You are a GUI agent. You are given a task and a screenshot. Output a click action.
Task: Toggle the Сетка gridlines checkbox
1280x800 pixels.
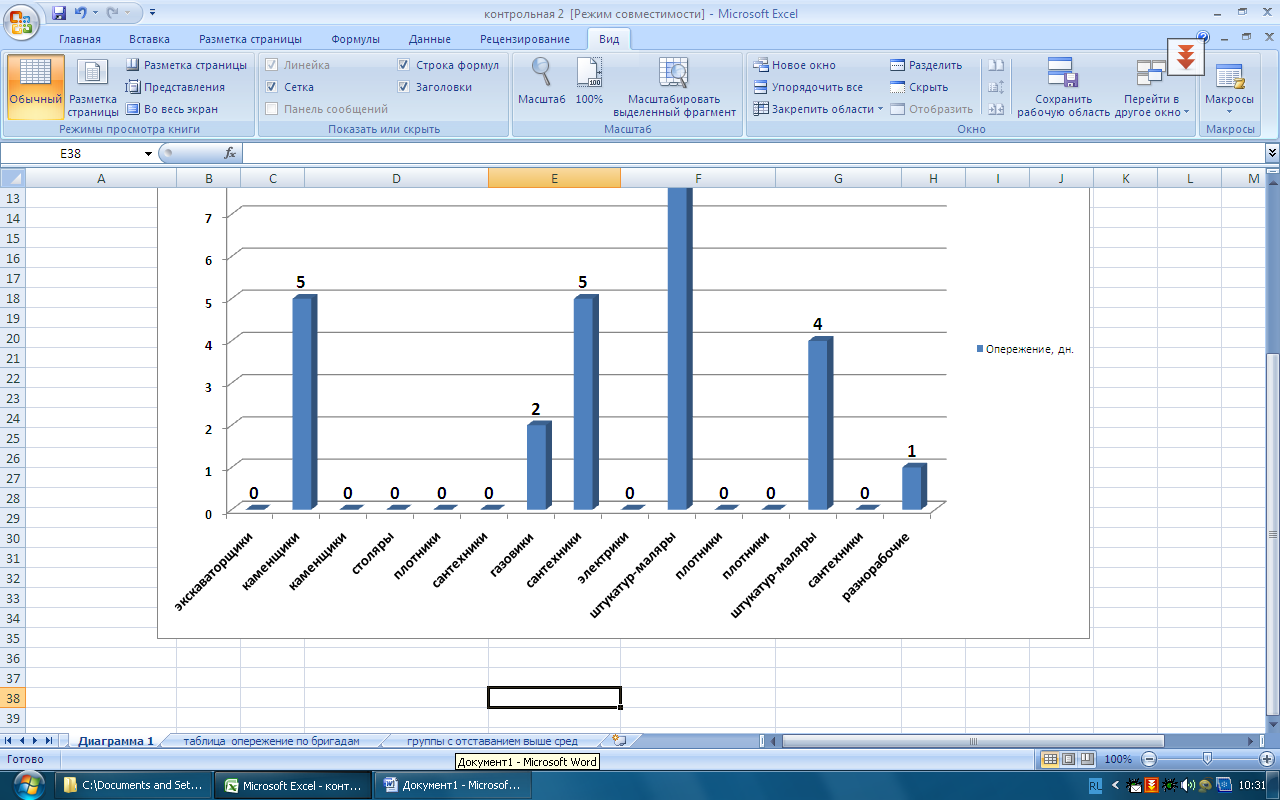click(272, 87)
